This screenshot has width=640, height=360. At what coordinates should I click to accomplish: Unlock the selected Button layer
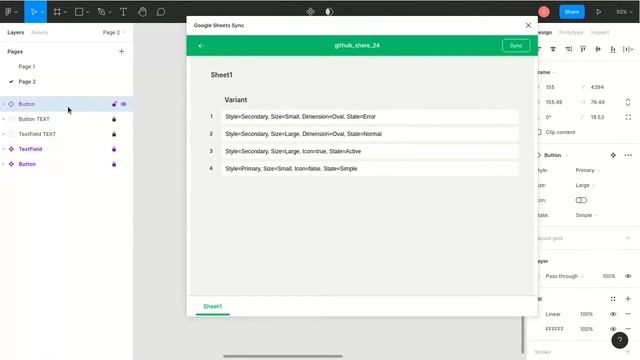(114, 104)
